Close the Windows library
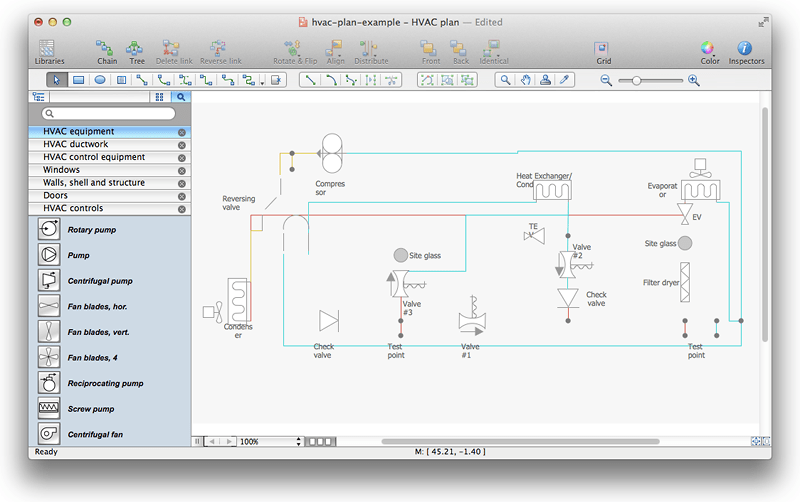Screen dimensions: 800x502 181,170
